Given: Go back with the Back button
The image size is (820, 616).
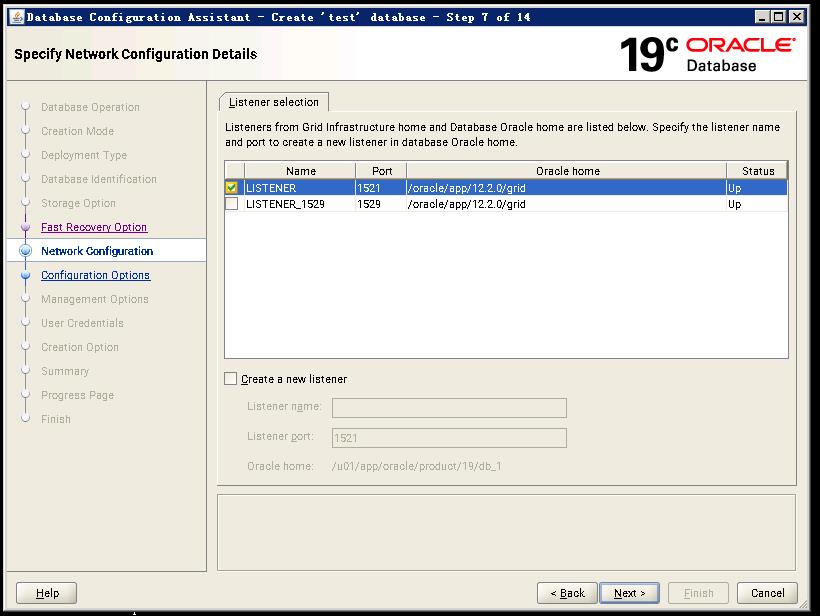Looking at the screenshot, I should click(x=567, y=593).
